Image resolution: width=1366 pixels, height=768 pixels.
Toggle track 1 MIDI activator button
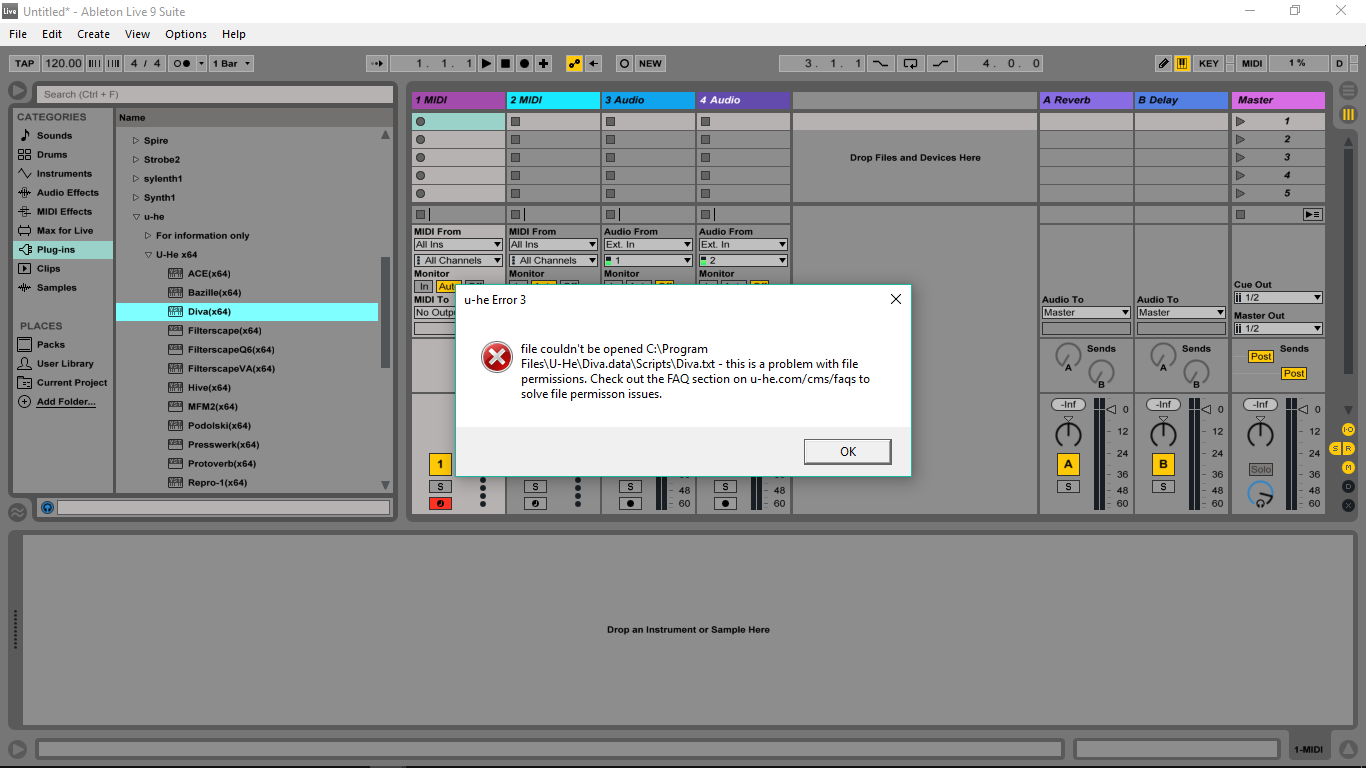(440, 464)
